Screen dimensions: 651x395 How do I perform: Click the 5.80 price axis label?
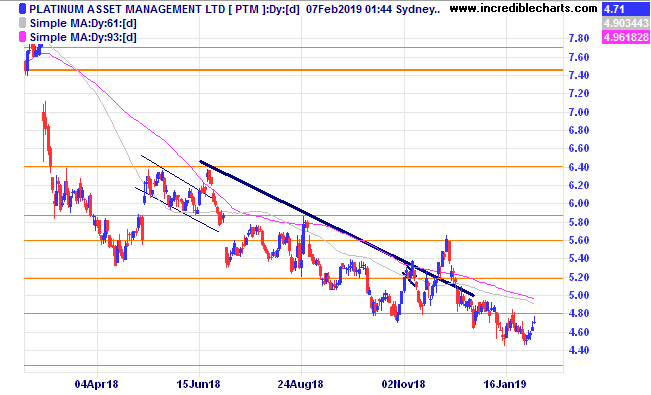pyautogui.click(x=579, y=222)
